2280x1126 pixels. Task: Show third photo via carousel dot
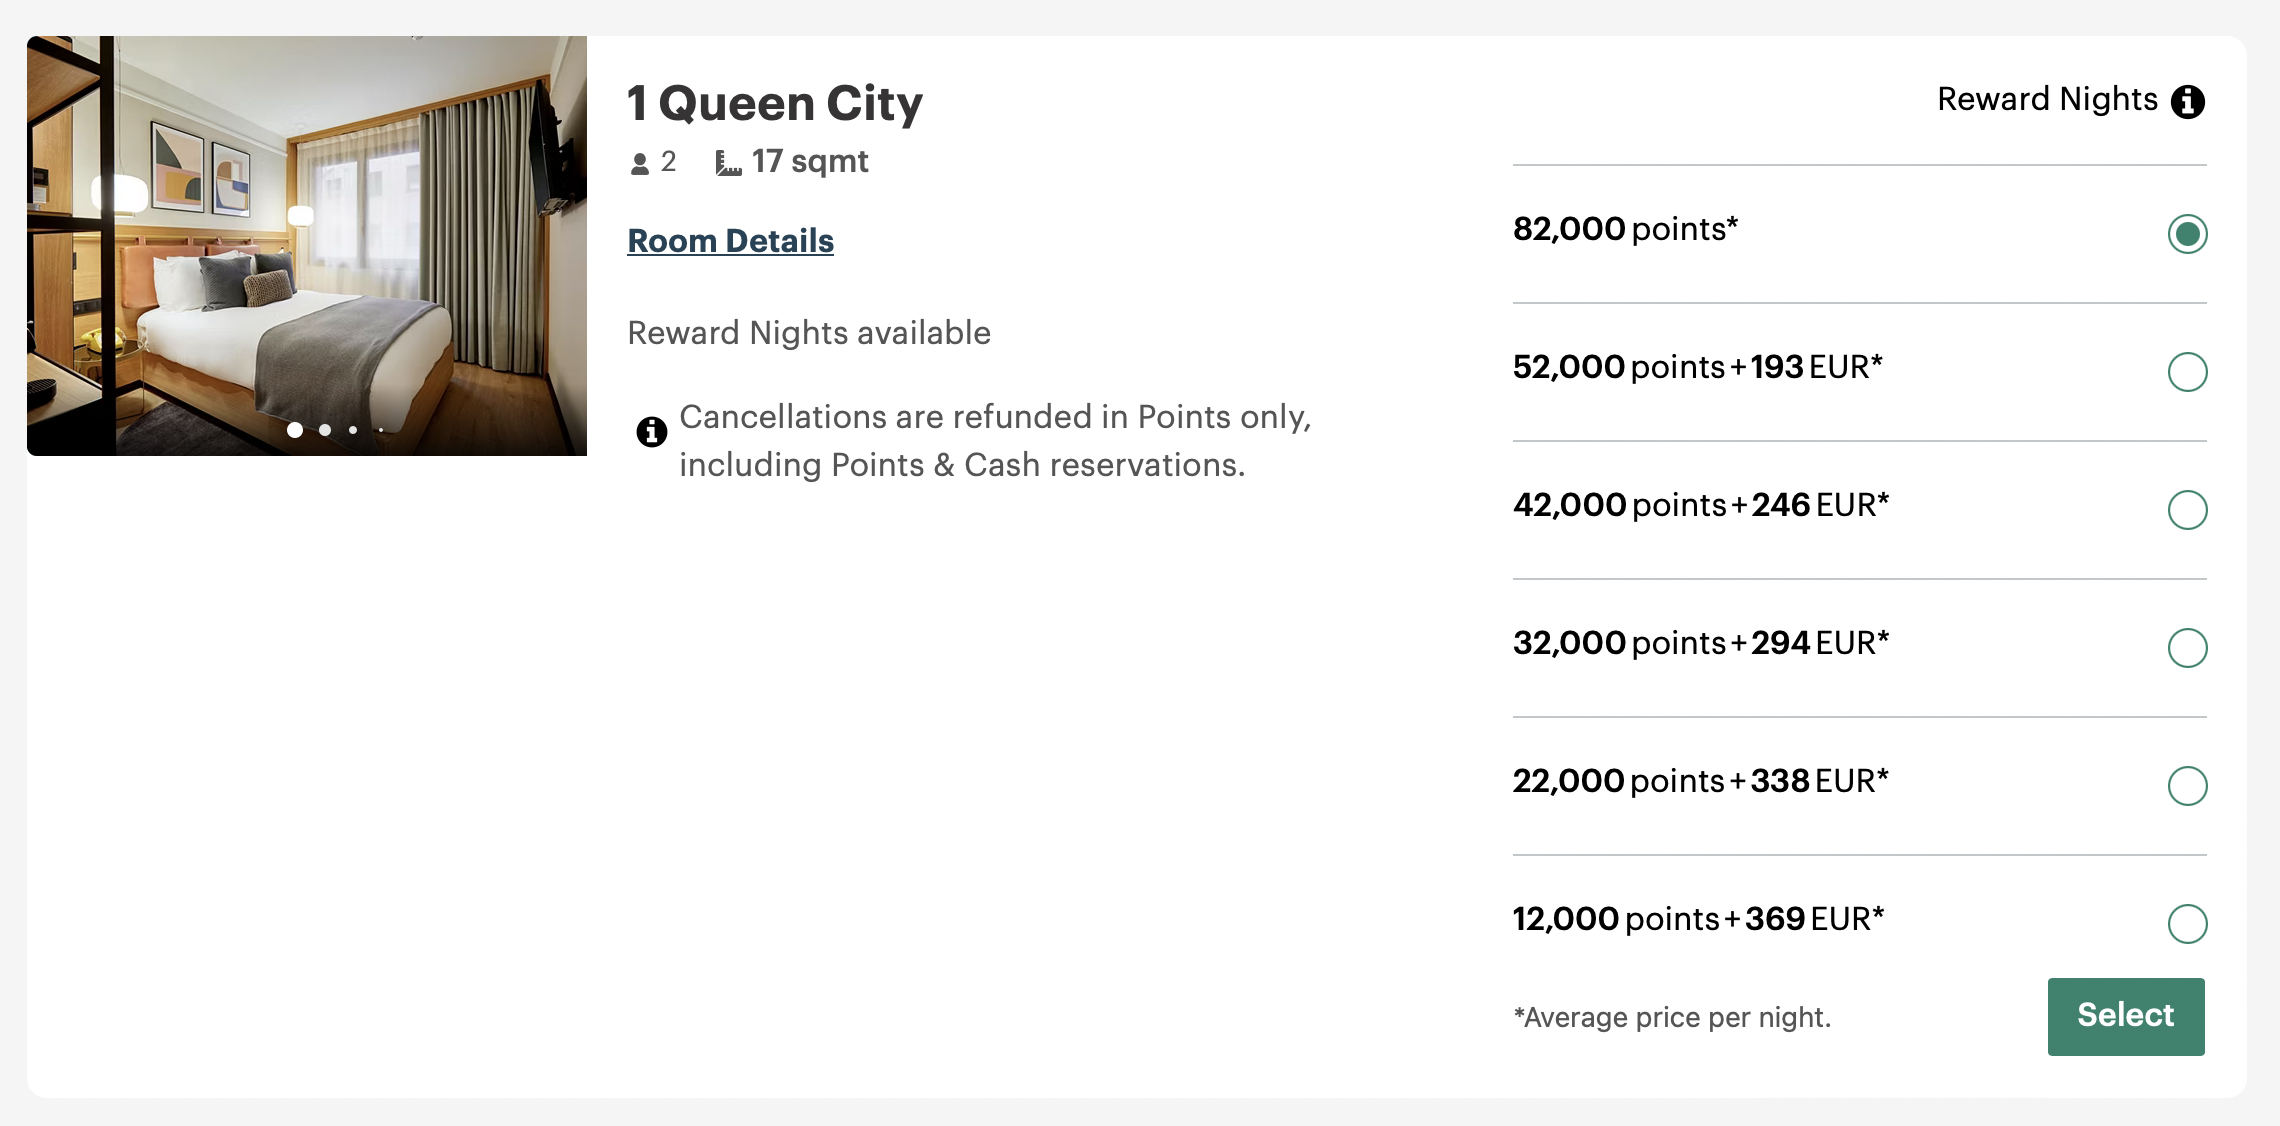point(353,430)
